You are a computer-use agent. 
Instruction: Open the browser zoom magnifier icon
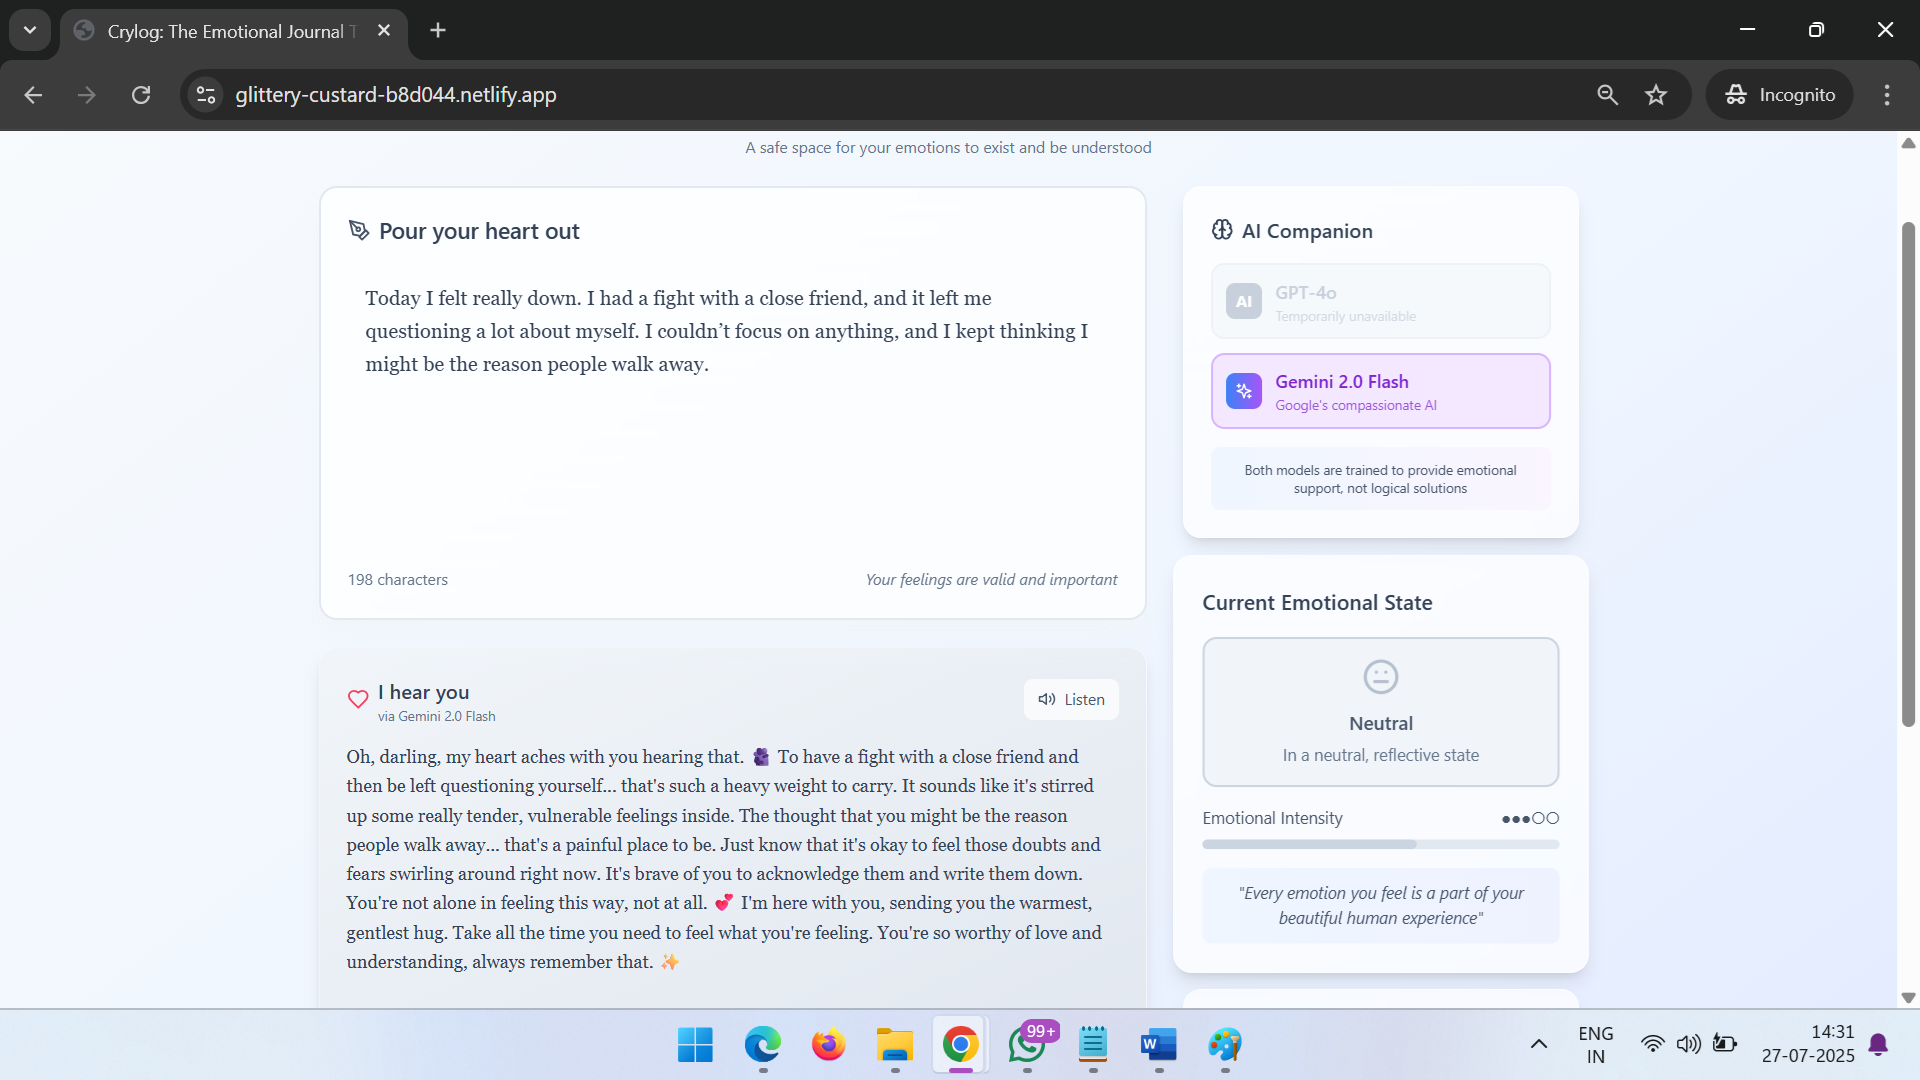tap(1607, 95)
